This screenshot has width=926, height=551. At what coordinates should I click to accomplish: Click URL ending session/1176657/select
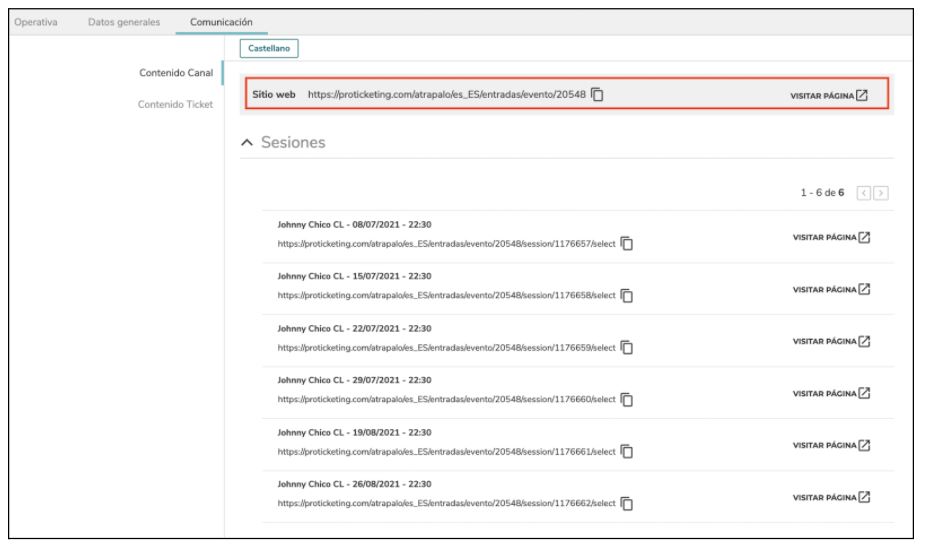point(446,243)
